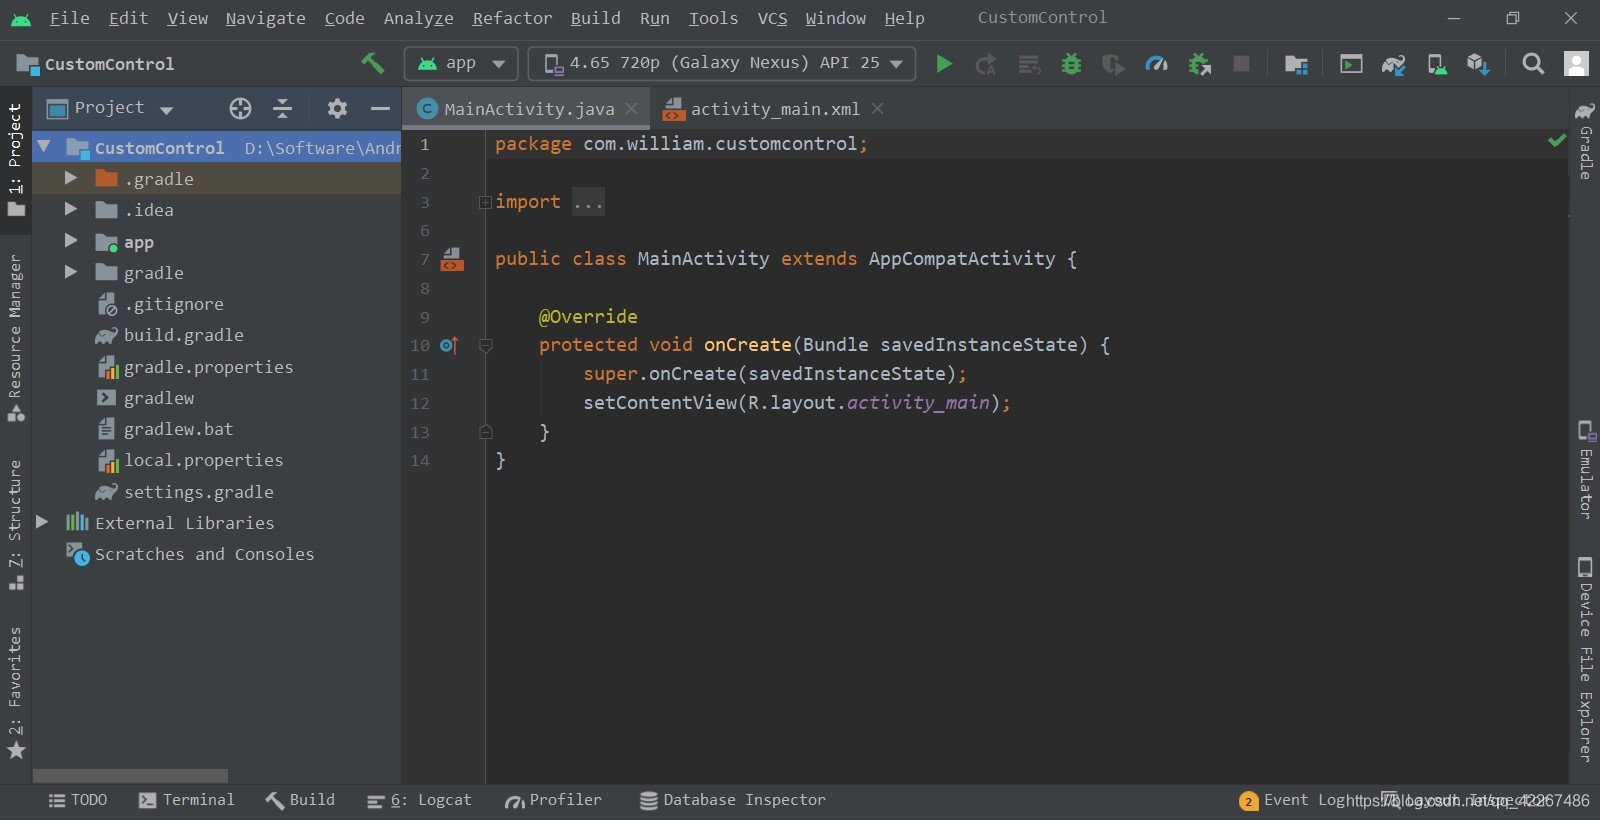Image resolution: width=1600 pixels, height=820 pixels.
Task: Collapse the CustomControl root node
Action: pyautogui.click(x=44, y=146)
